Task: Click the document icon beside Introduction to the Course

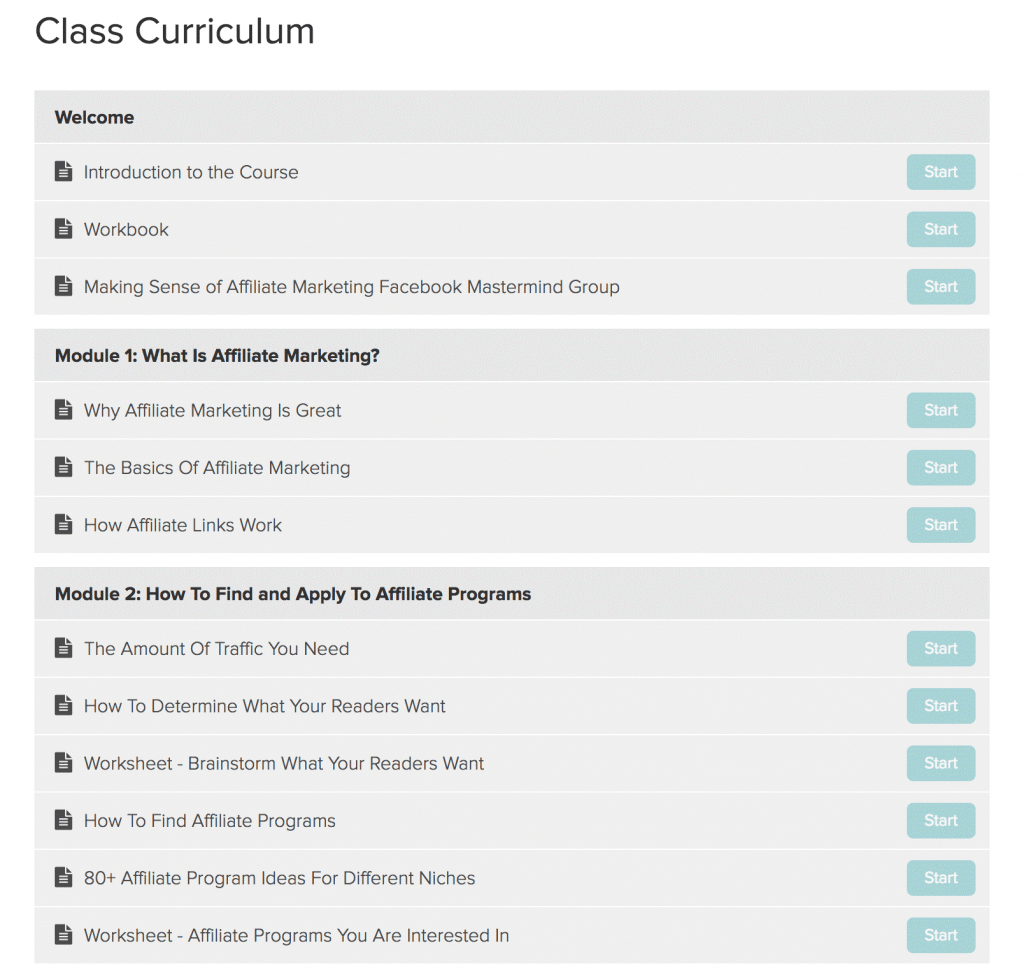Action: coord(63,172)
